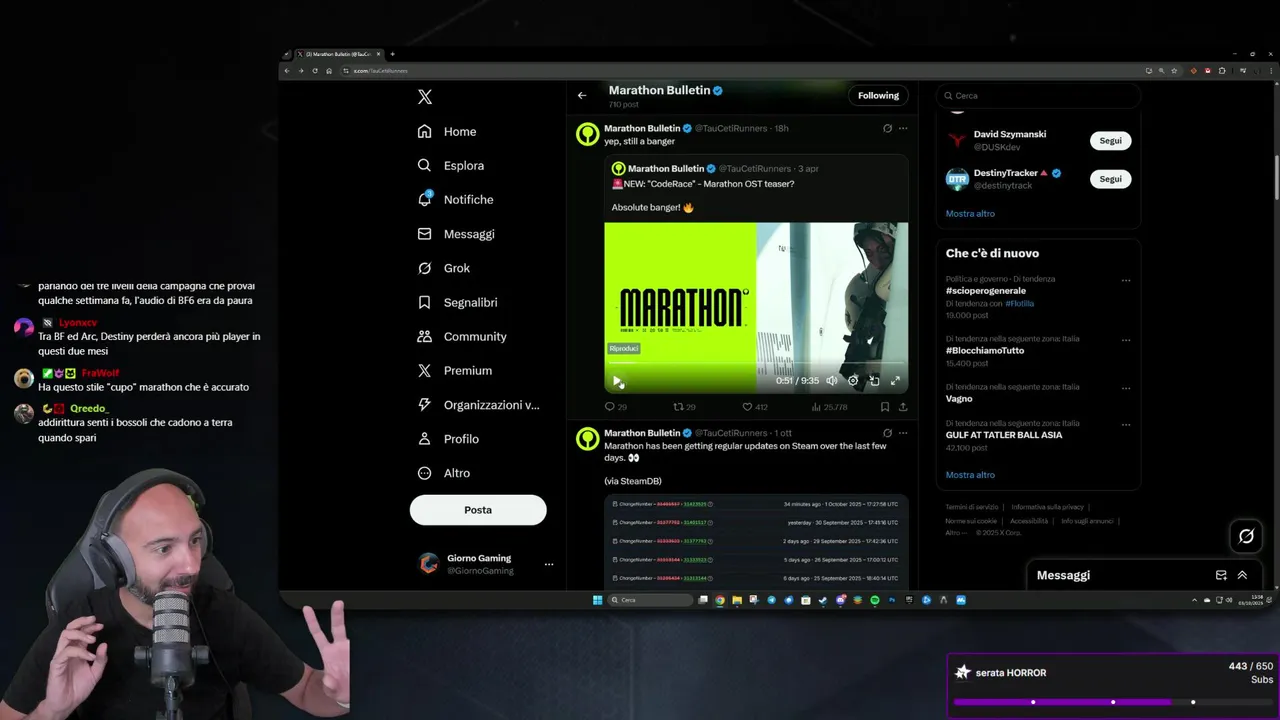Open the #scioperogenerale trend

click(986, 291)
